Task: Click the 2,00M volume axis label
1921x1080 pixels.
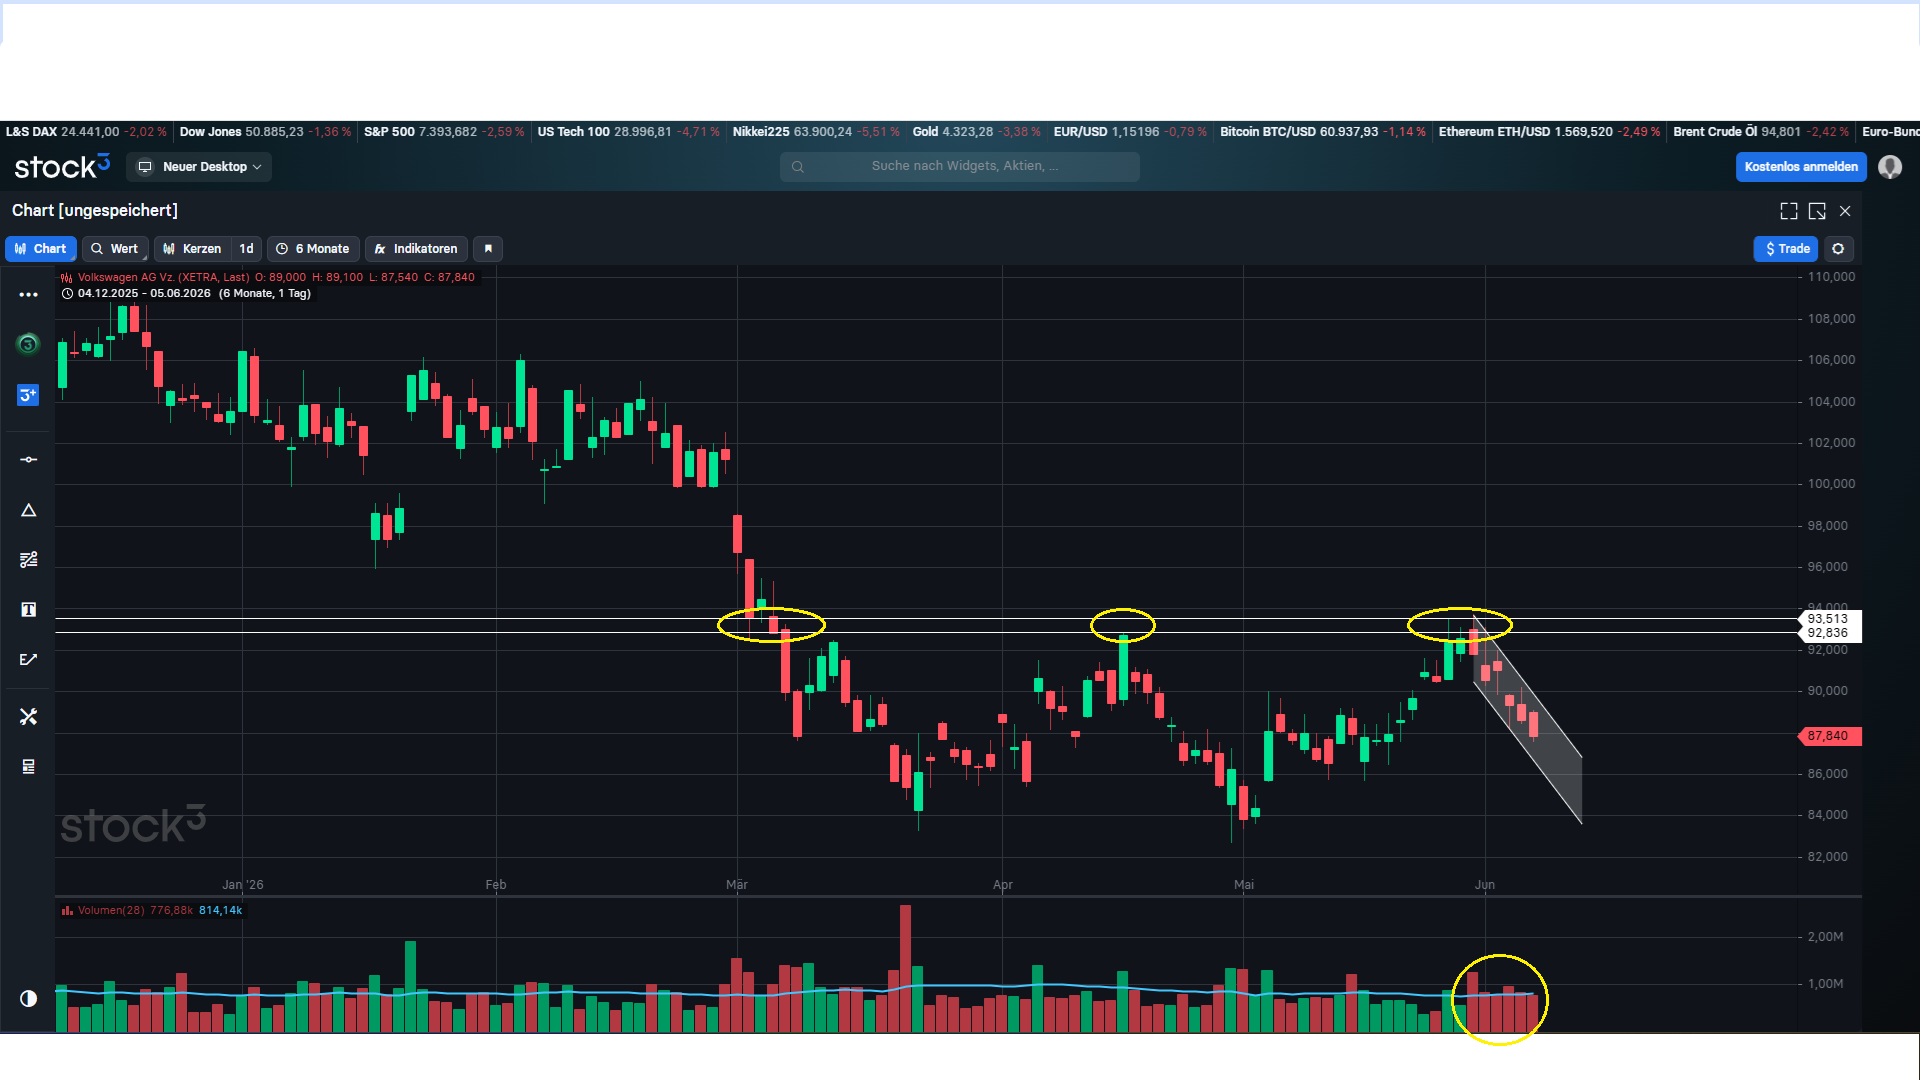Action: [x=1825, y=937]
